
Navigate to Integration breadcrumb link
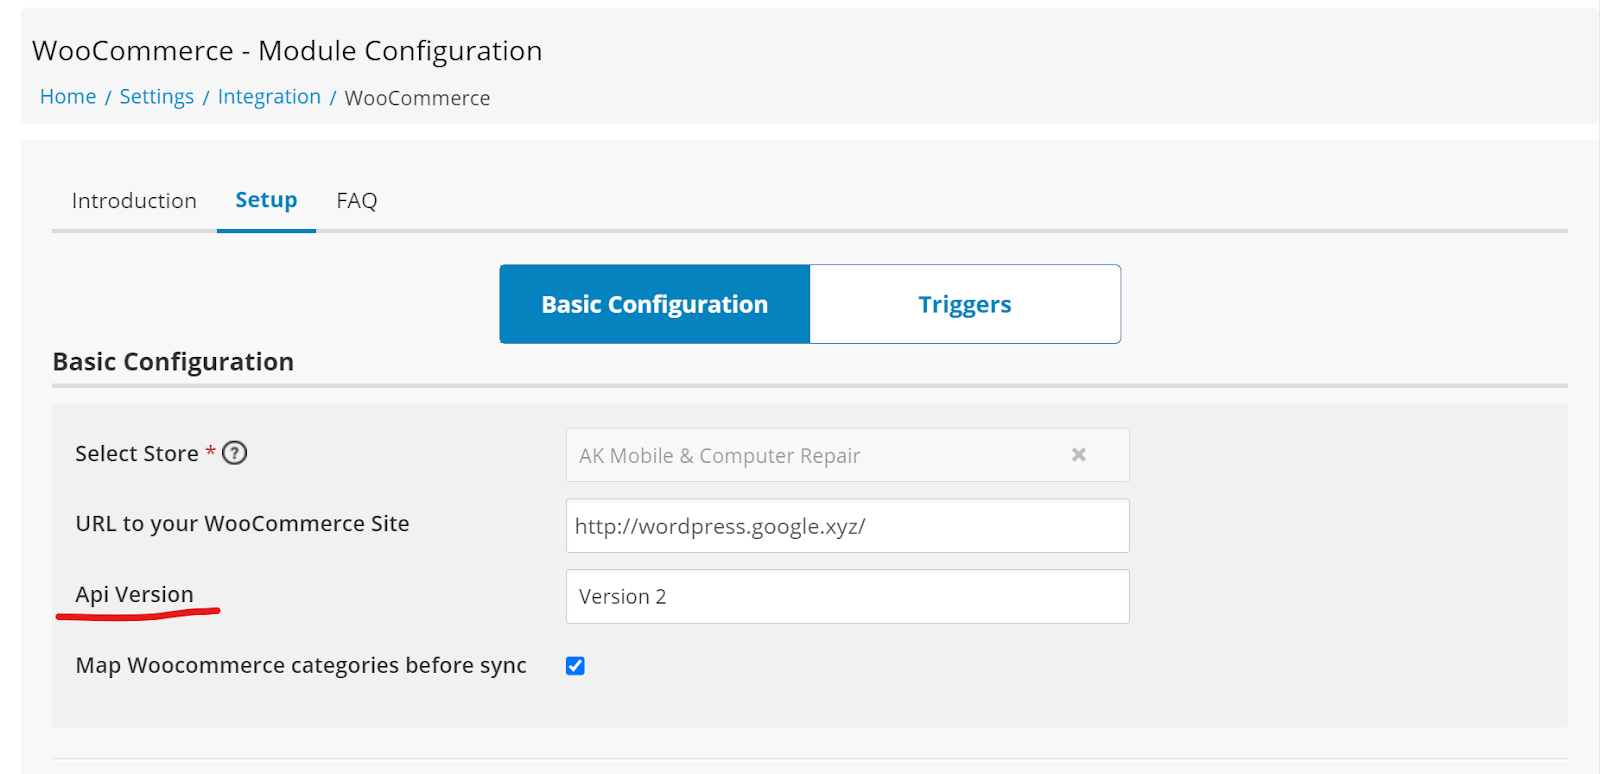(x=269, y=97)
